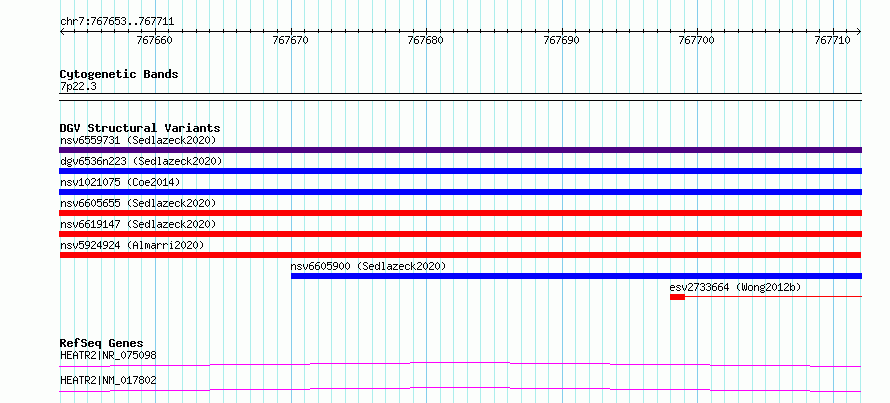Screen dimensions: 890x403
Task: Click the nsv6559731 dark purple variant bar
Action: pyautogui.click(x=460, y=150)
